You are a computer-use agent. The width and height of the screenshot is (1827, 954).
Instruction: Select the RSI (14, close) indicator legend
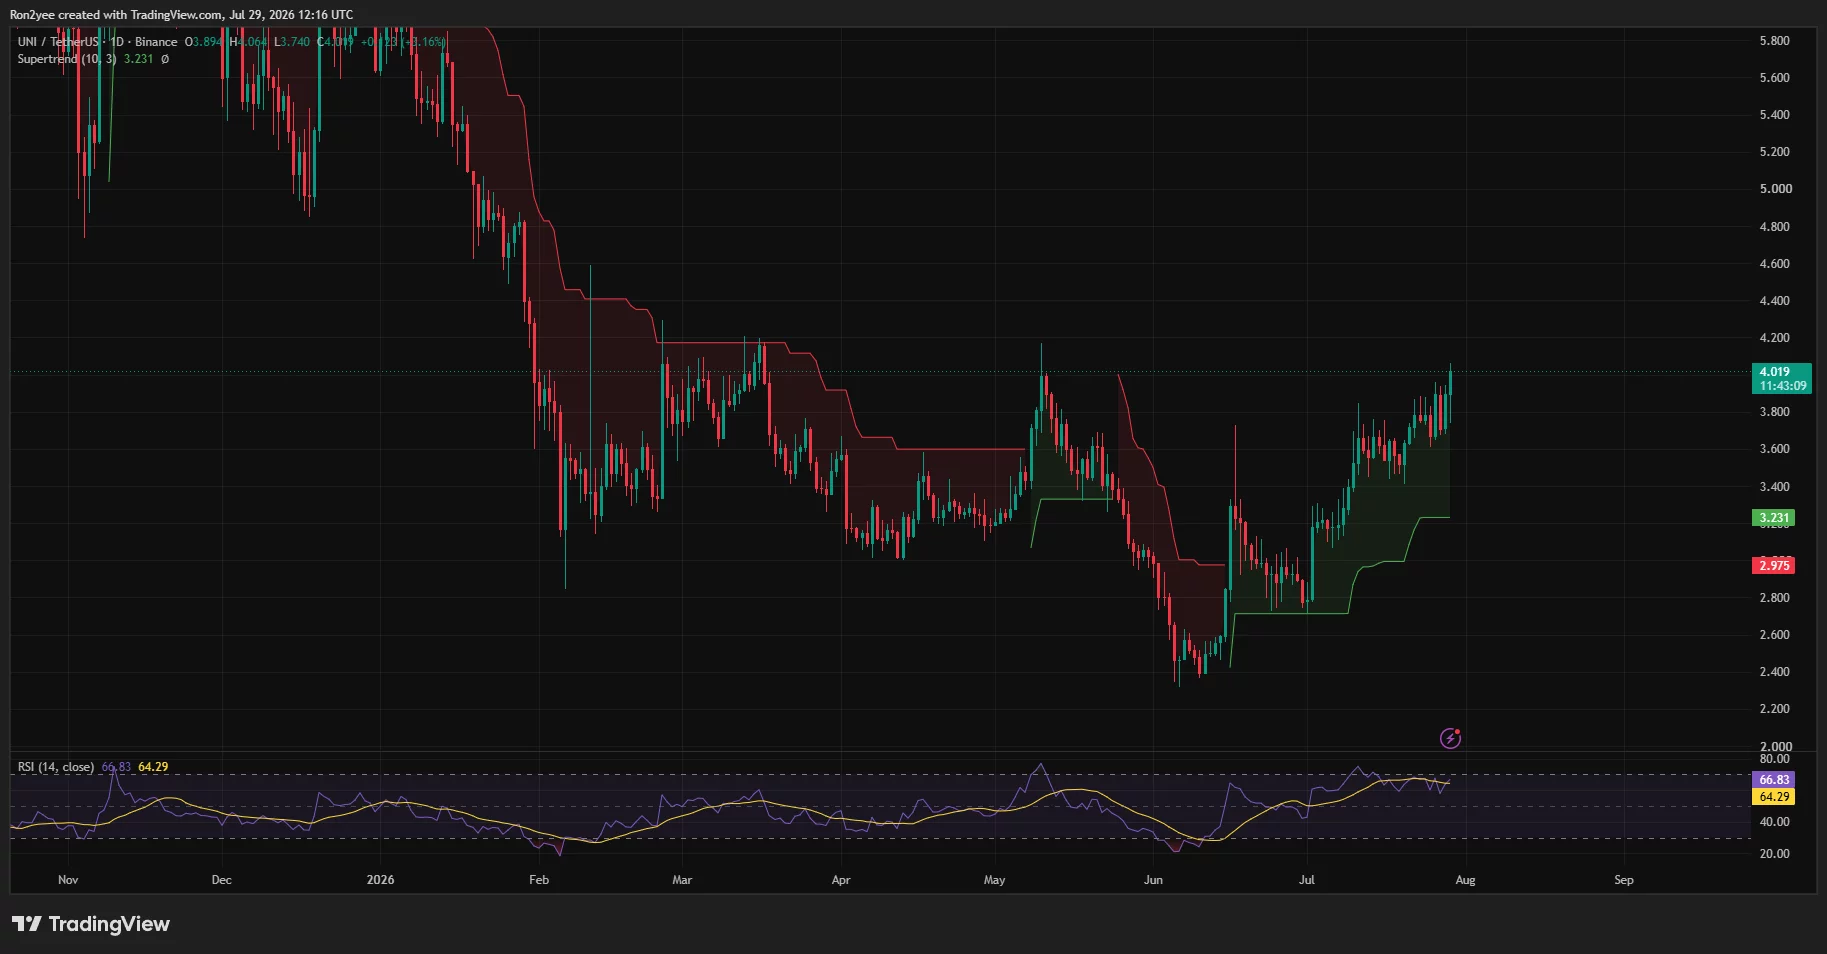[56, 767]
